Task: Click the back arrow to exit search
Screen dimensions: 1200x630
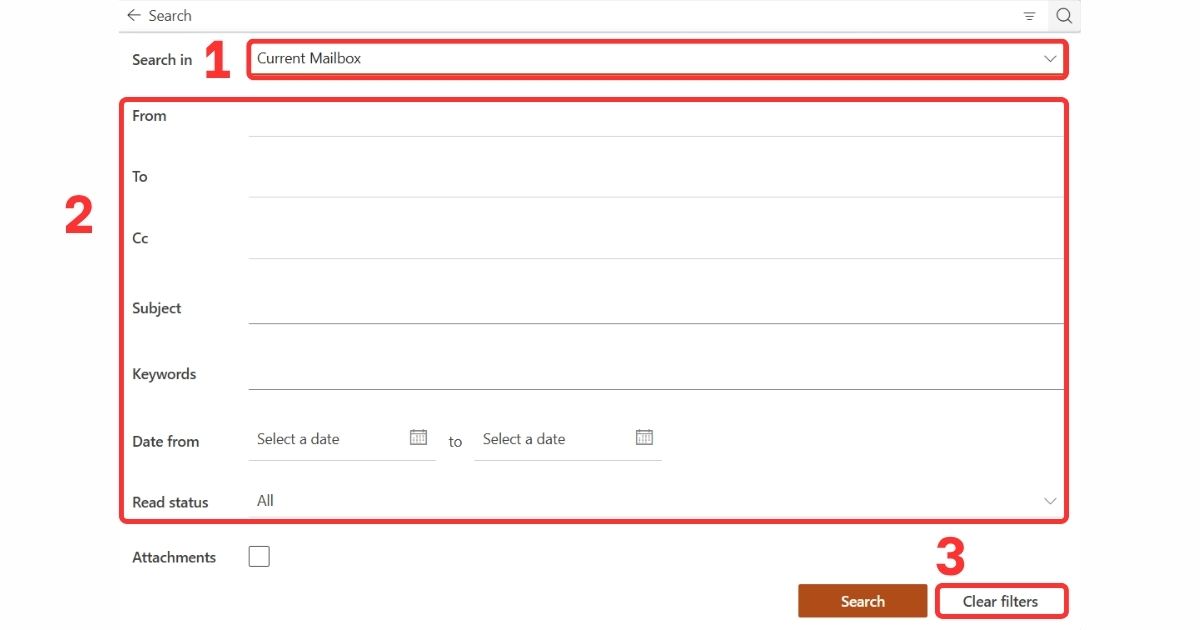Action: [x=132, y=15]
